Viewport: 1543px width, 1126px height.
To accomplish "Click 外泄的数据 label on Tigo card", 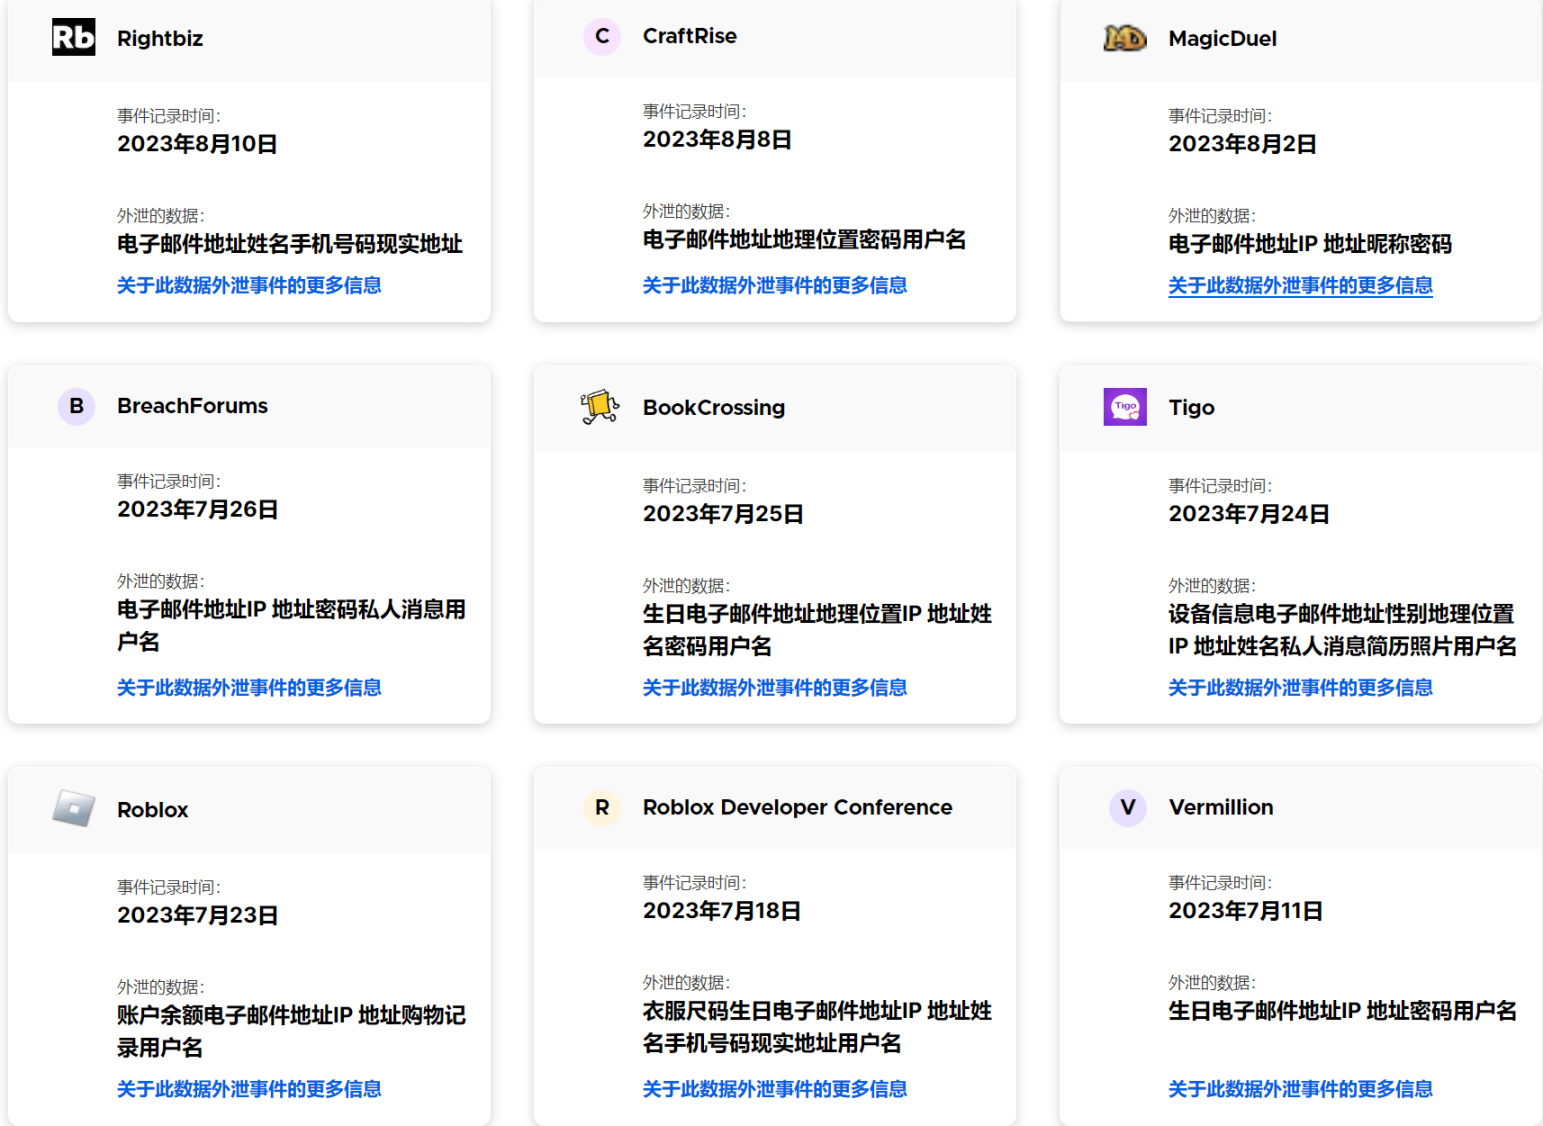I will pyautogui.click(x=1212, y=586).
